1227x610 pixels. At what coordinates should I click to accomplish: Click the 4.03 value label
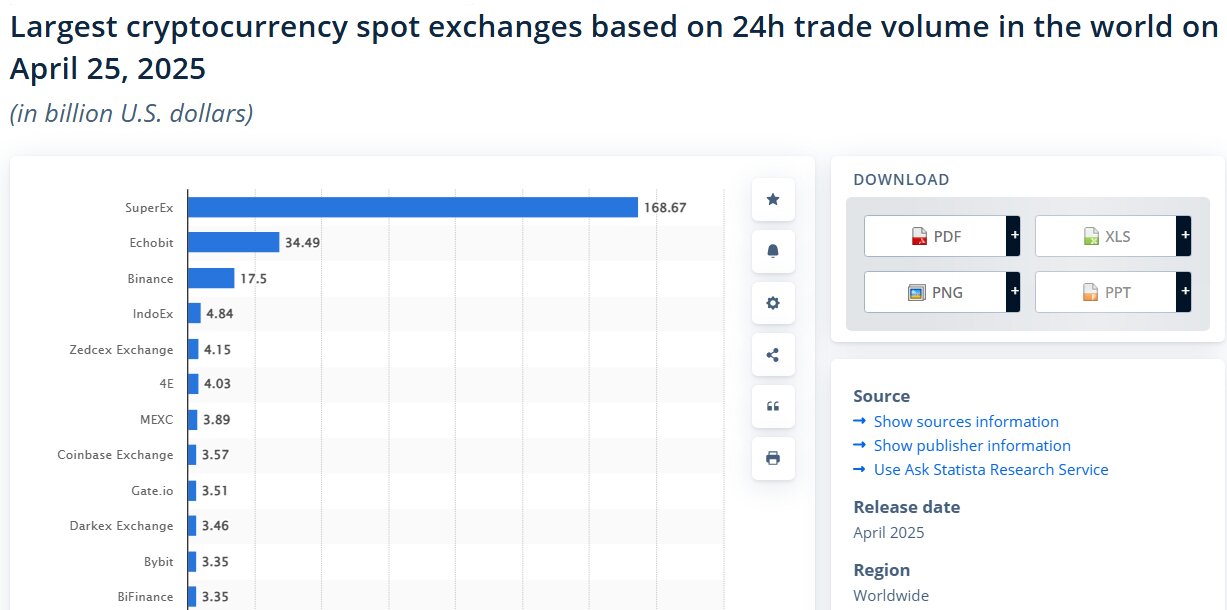218,384
